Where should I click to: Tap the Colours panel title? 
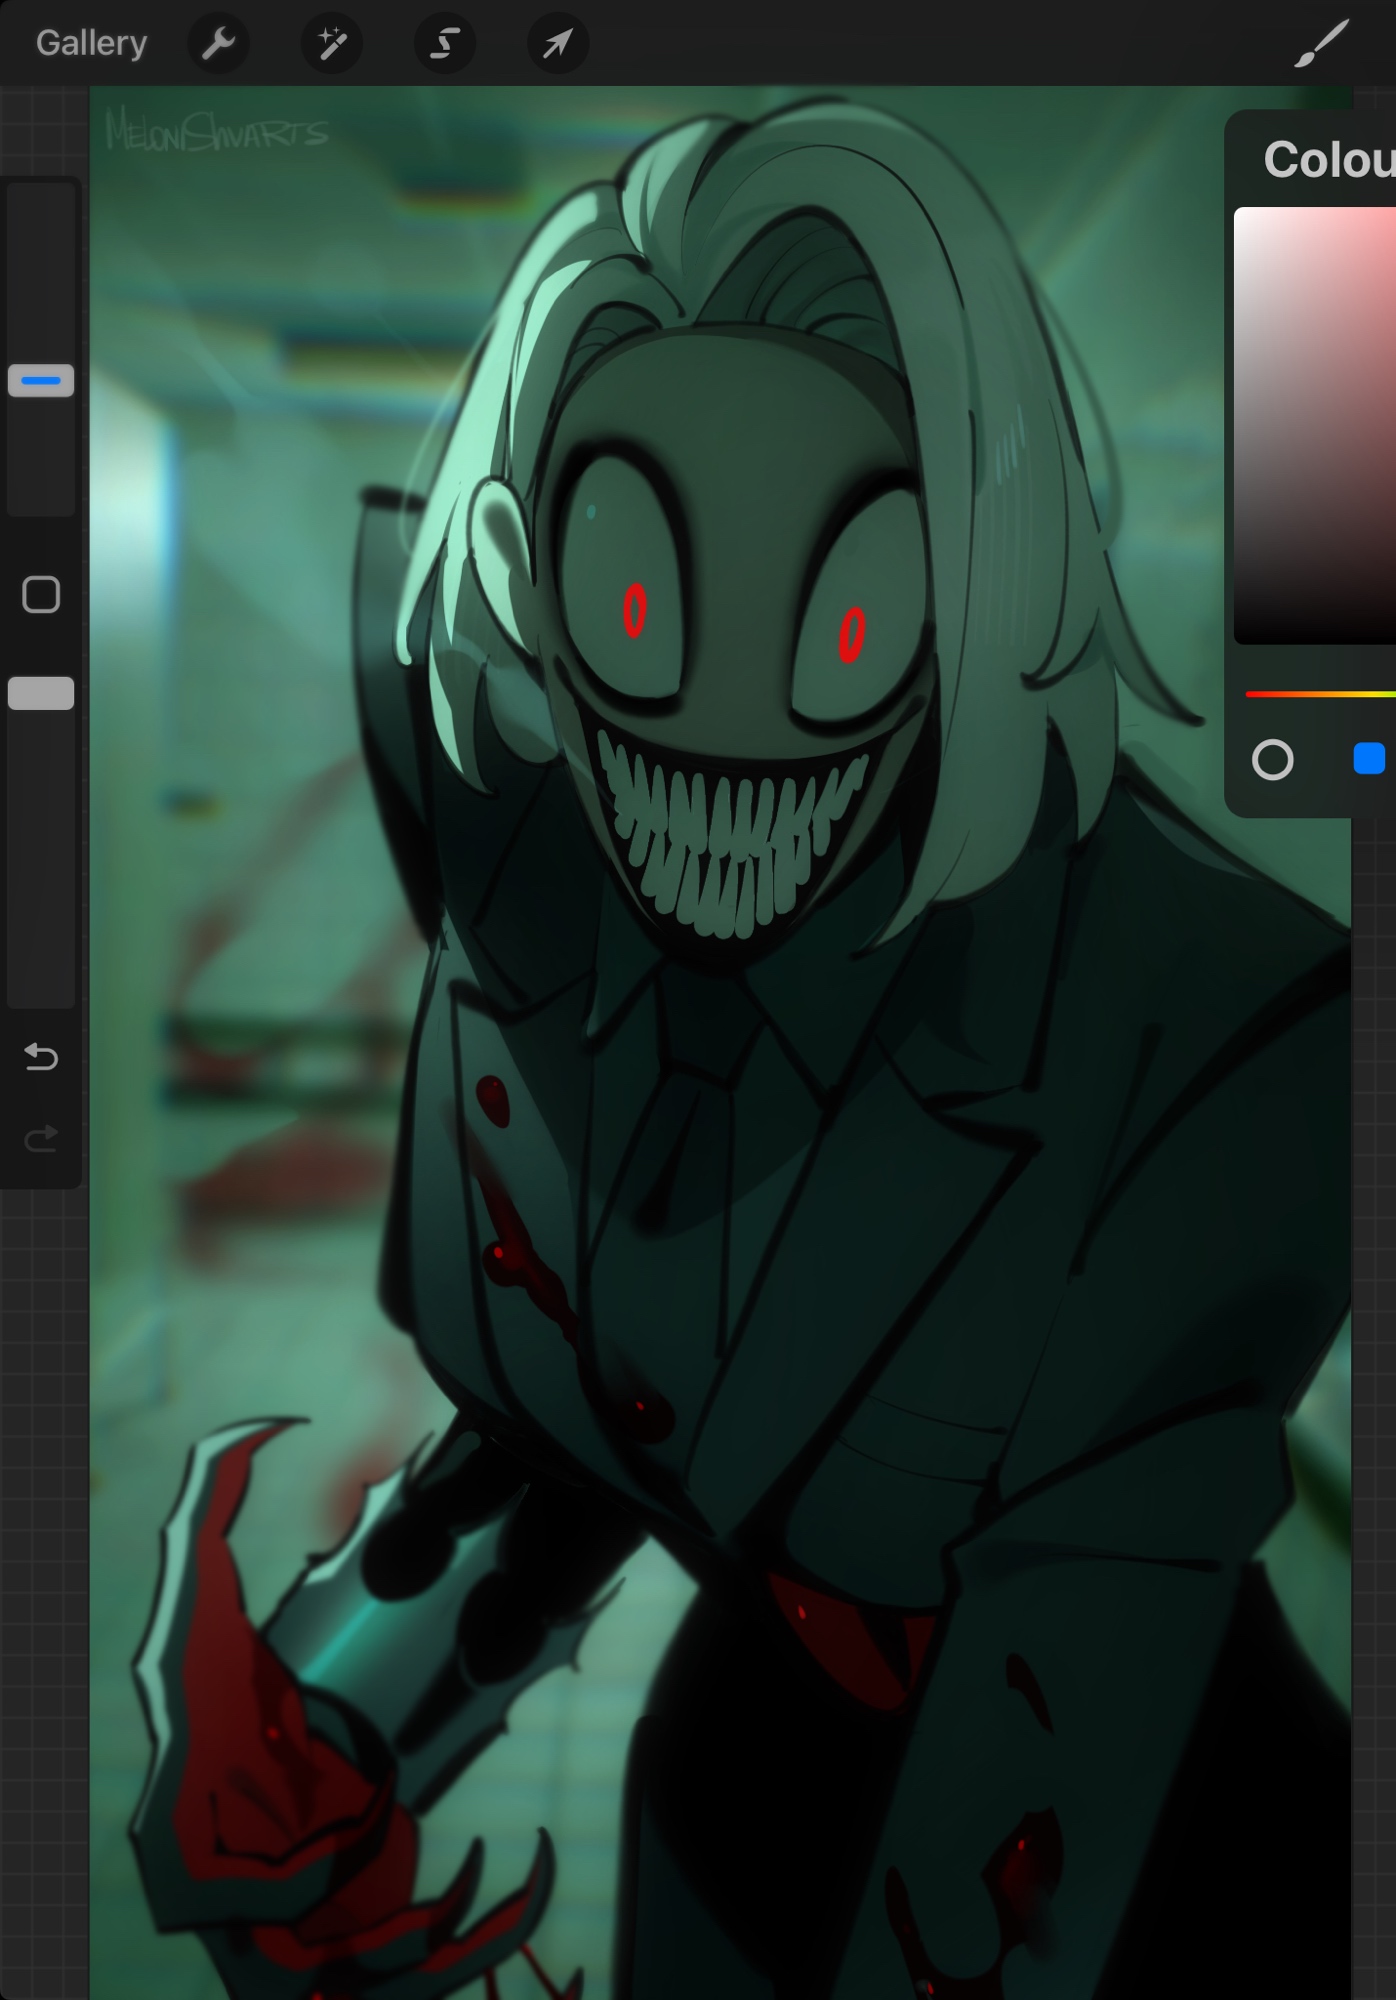pos(1328,159)
